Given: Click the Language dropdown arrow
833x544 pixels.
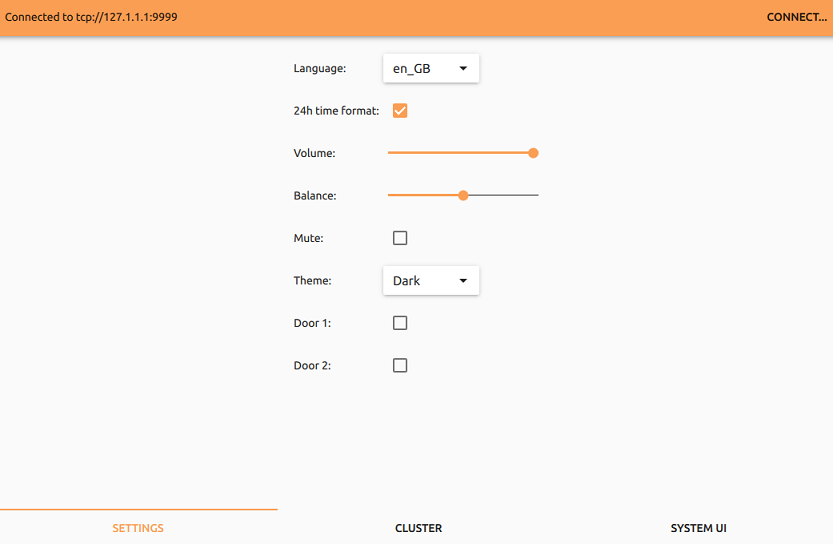Looking at the screenshot, I should 463,68.
